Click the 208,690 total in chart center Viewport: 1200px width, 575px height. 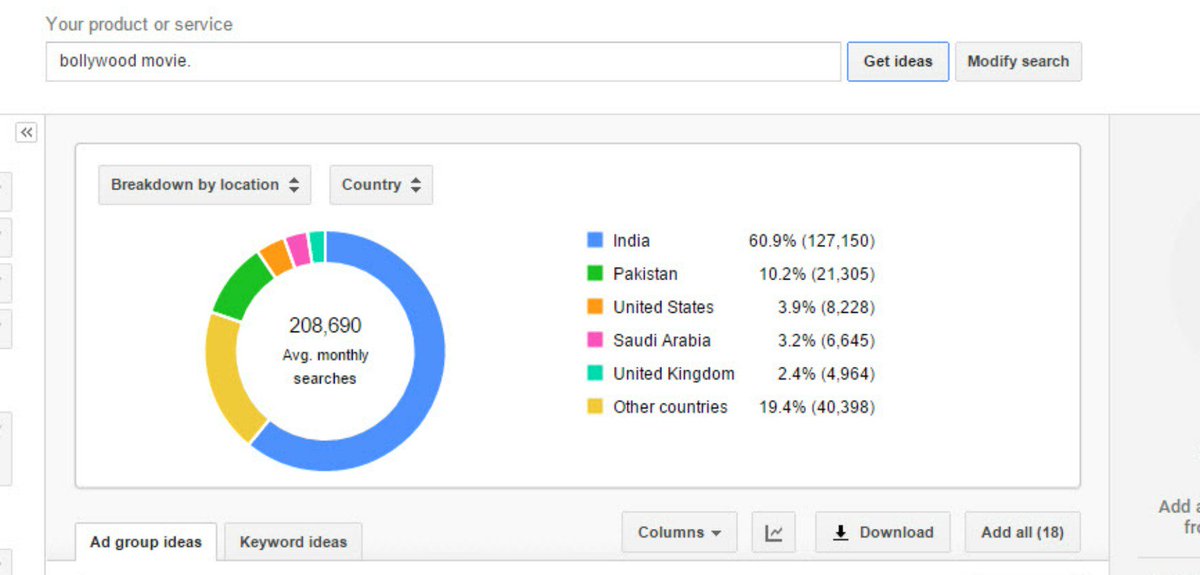pyautogui.click(x=325, y=326)
